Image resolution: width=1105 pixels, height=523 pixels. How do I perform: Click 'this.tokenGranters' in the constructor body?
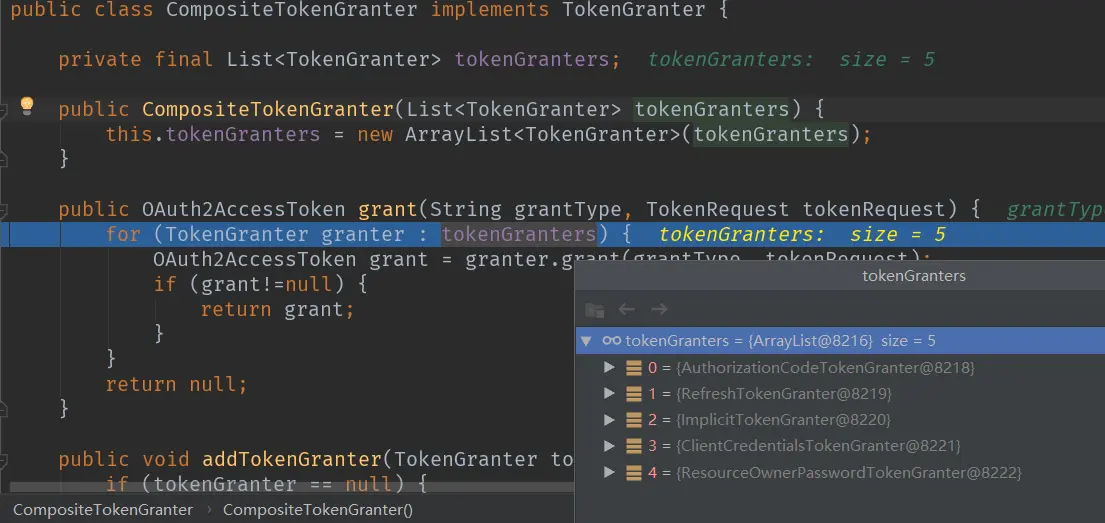pos(213,134)
